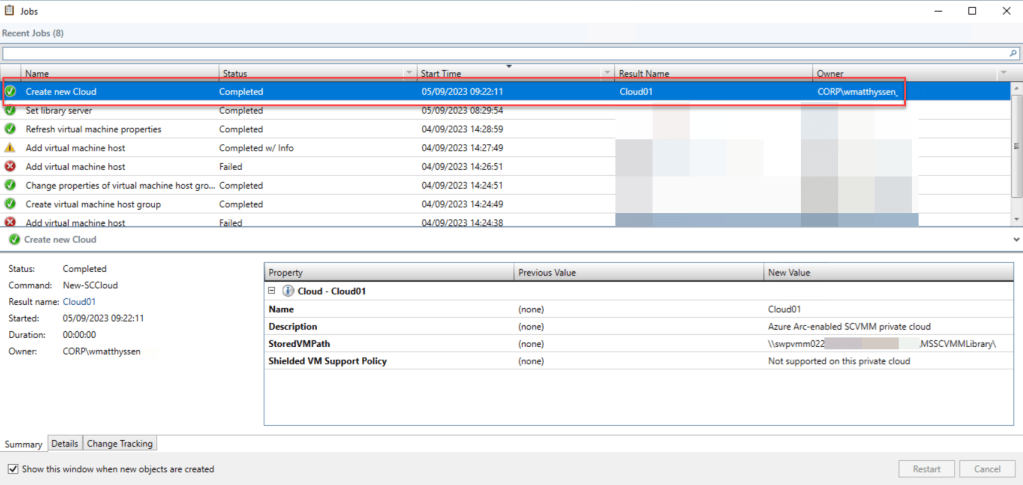Open the Owner column filter dropdown
This screenshot has height=485, width=1023.
tap(1003, 73)
